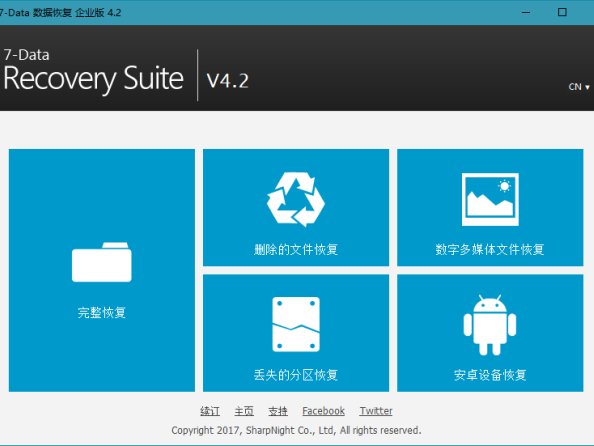Open the 续订 renewal link

point(210,411)
